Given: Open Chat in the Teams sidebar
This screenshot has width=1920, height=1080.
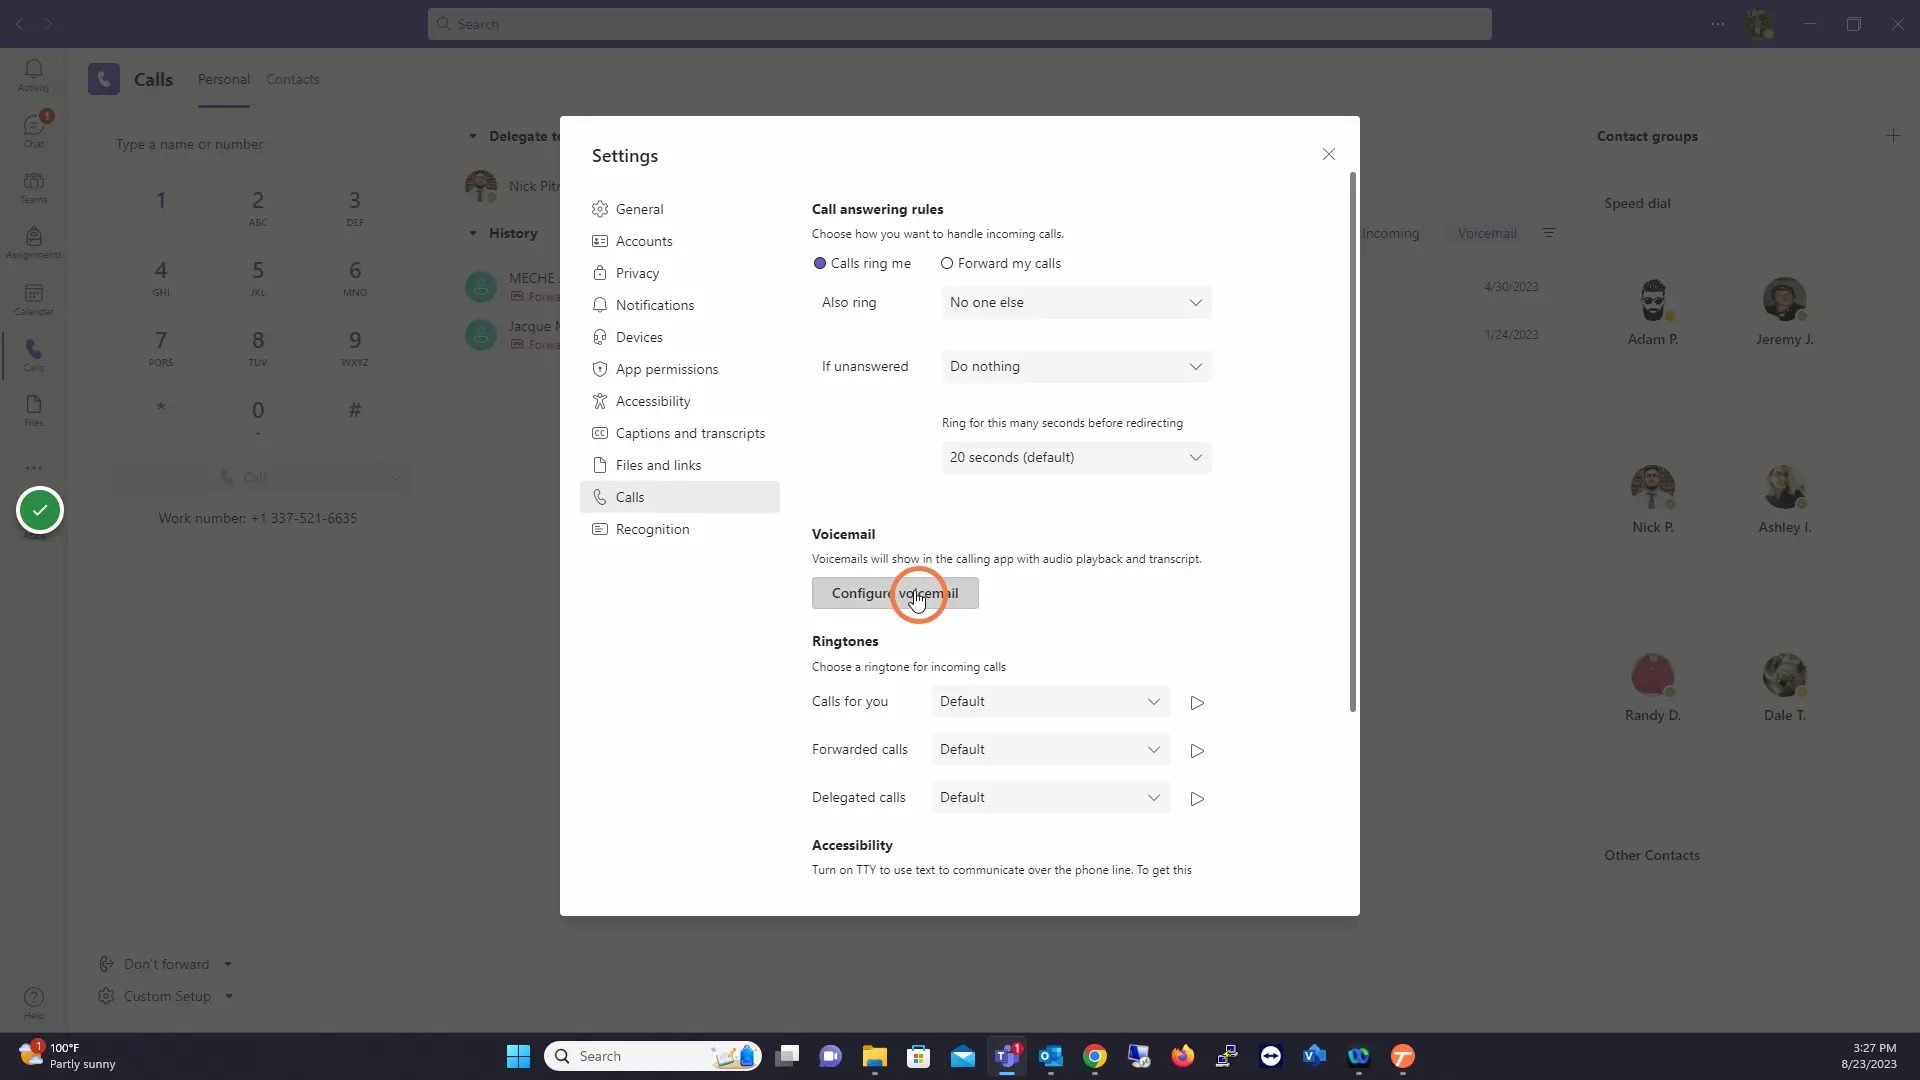Looking at the screenshot, I should coord(33,131).
